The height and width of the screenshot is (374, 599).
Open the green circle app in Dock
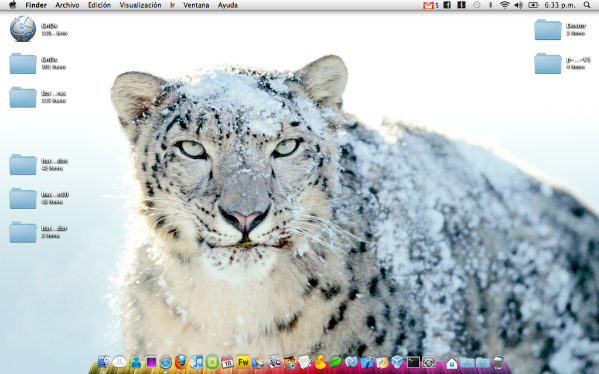[212, 362]
